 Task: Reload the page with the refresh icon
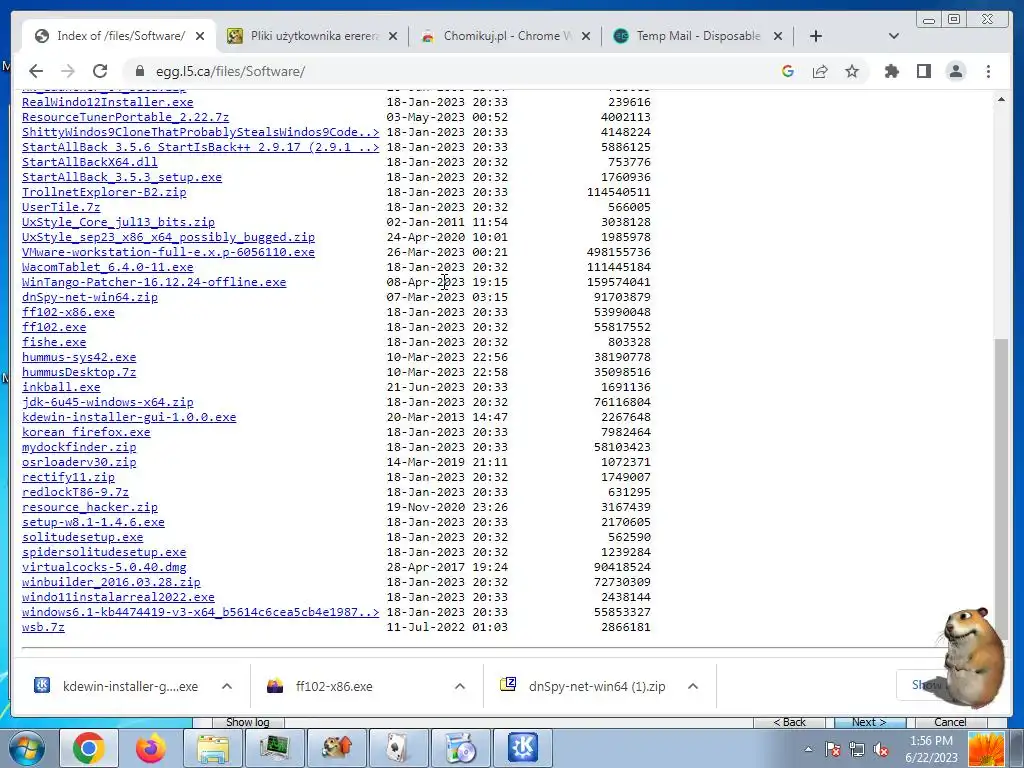100,71
